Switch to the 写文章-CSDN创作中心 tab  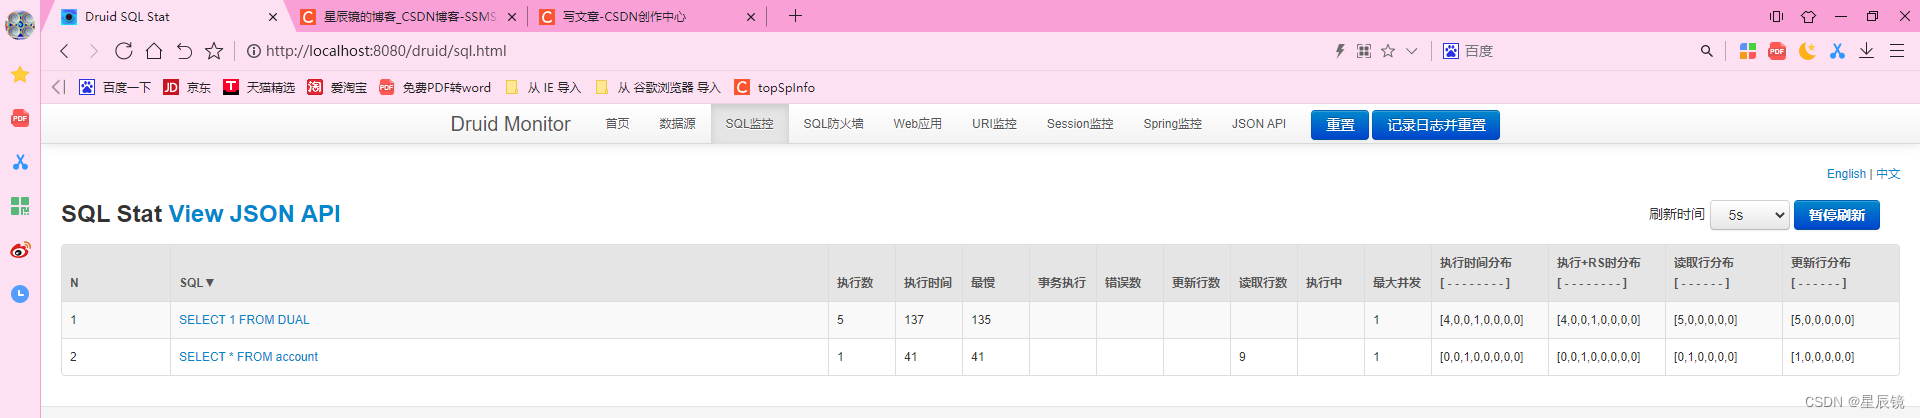pos(648,17)
